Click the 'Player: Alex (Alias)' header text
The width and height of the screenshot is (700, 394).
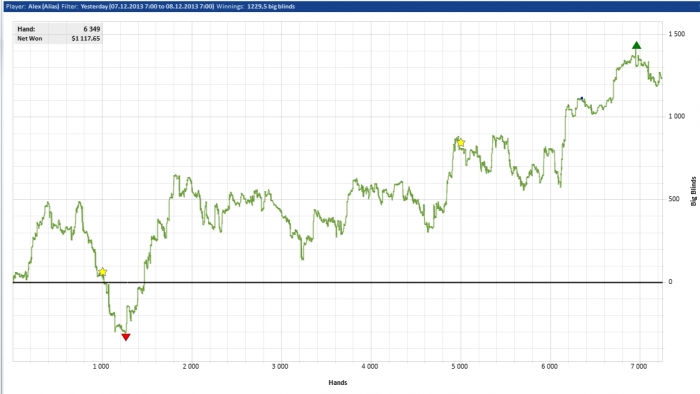pos(32,6)
